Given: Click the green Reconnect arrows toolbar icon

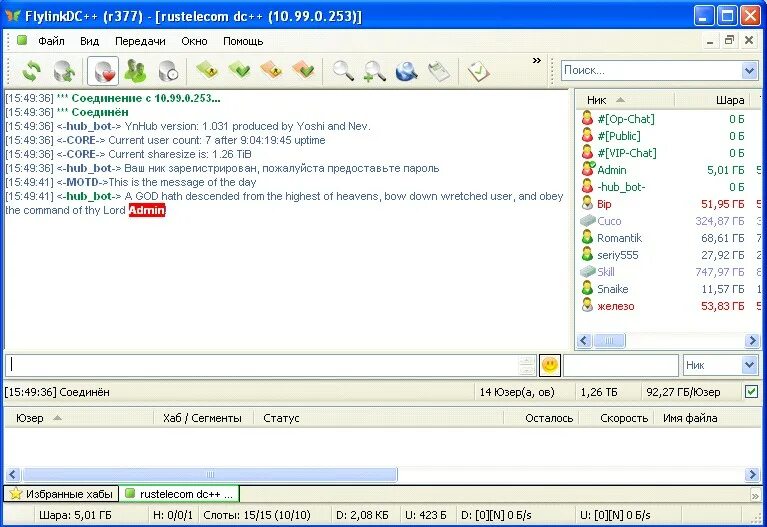Looking at the screenshot, I should click(32, 71).
